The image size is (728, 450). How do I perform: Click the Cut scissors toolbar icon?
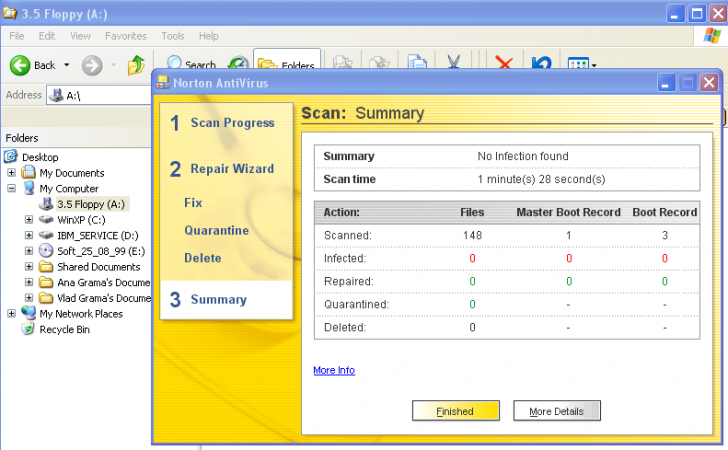(x=454, y=62)
